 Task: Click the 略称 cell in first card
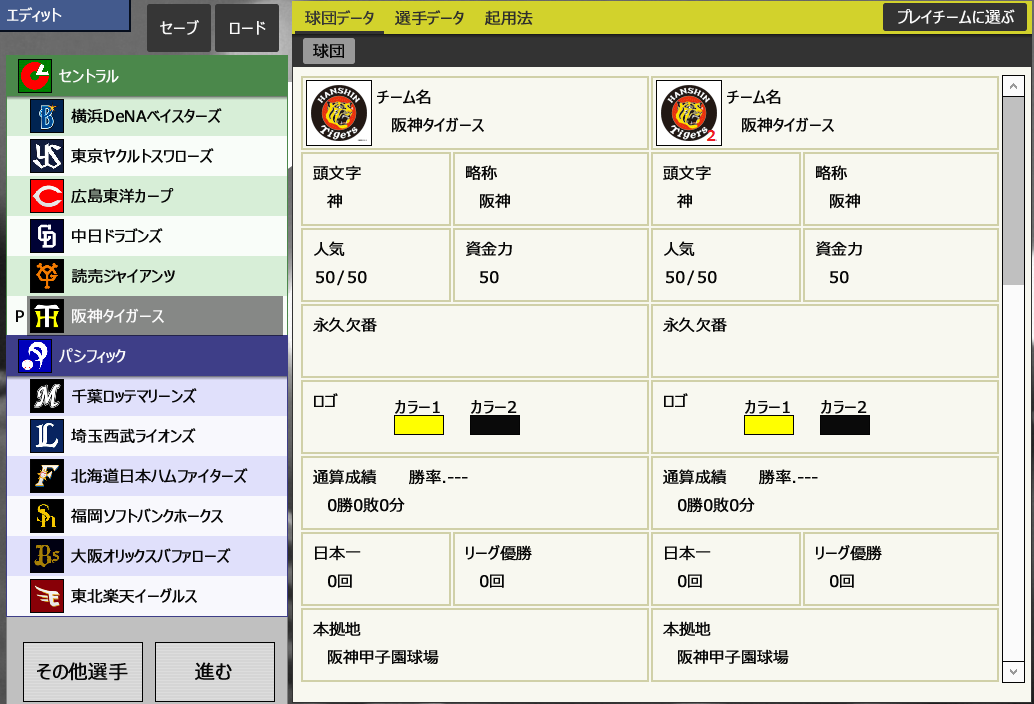coord(551,189)
